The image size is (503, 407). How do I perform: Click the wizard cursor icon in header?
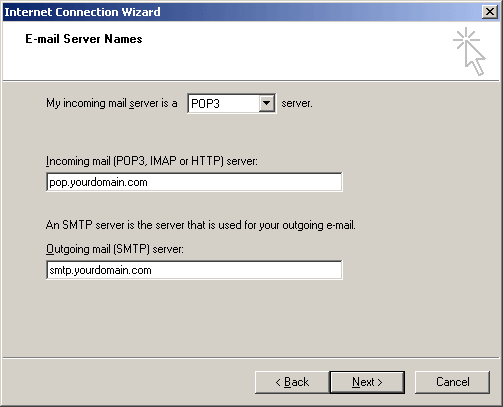pos(469,51)
